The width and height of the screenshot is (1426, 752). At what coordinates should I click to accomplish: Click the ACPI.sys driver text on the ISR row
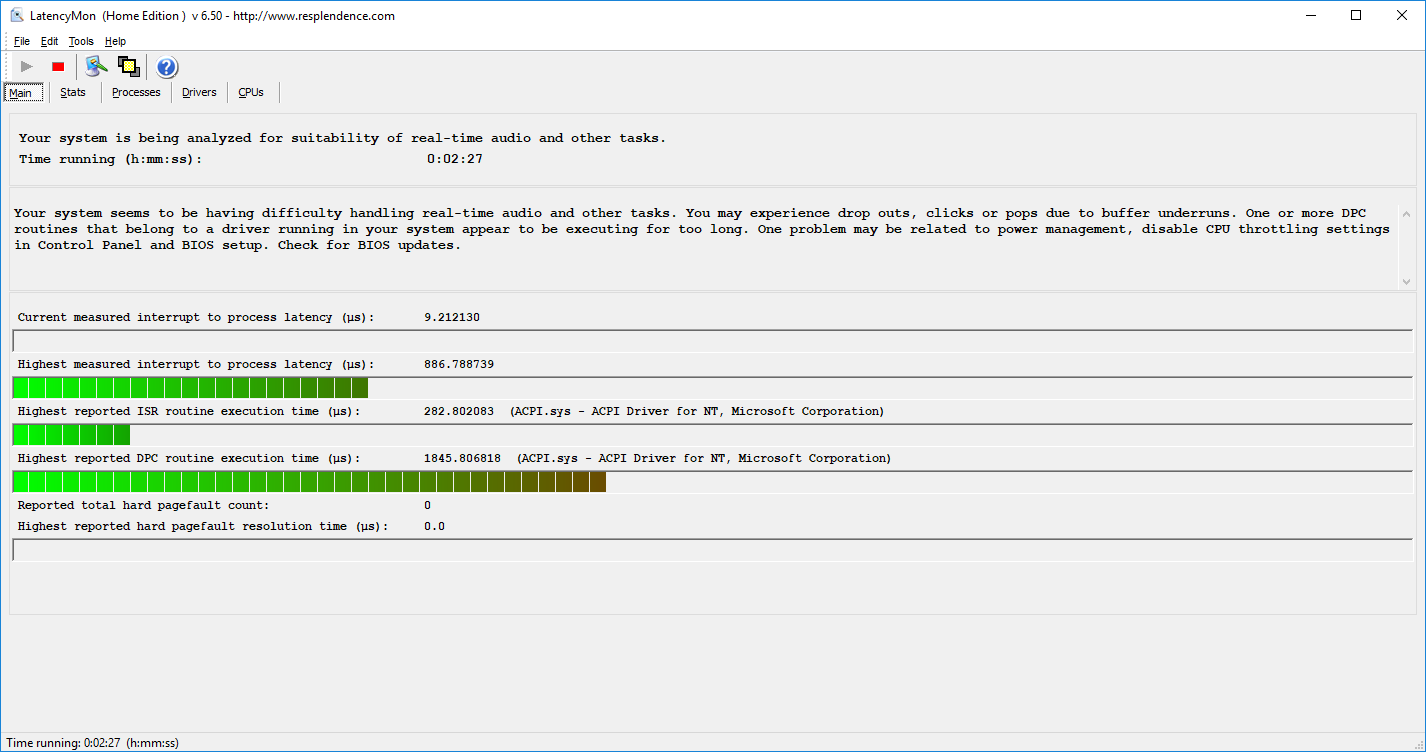coord(697,411)
